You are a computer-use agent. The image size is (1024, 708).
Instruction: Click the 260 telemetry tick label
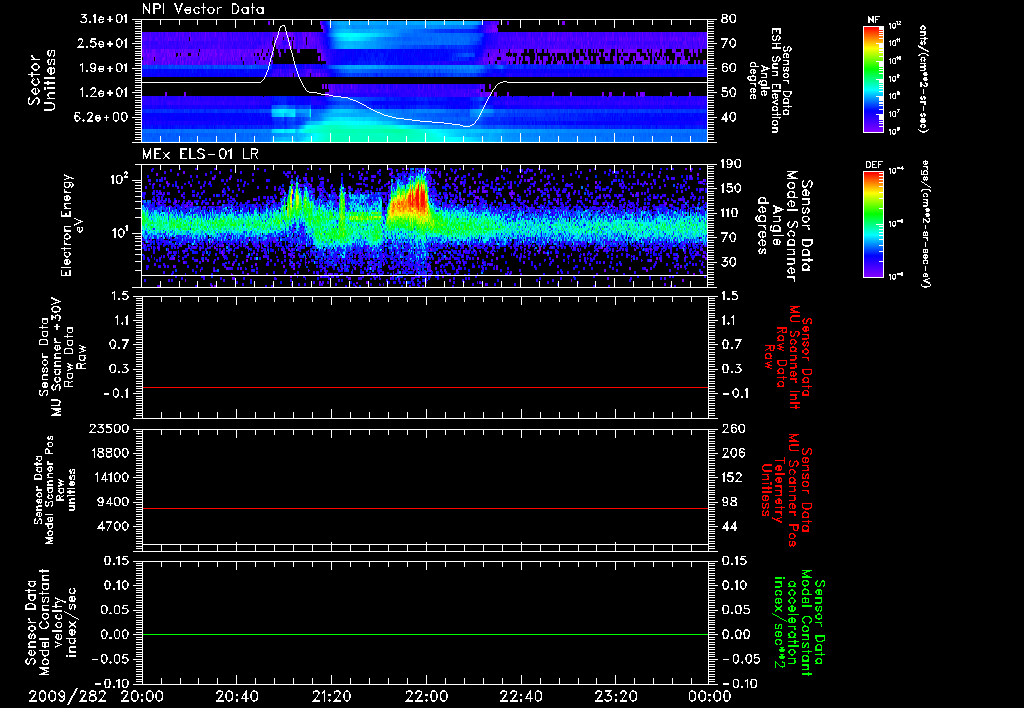(732, 429)
